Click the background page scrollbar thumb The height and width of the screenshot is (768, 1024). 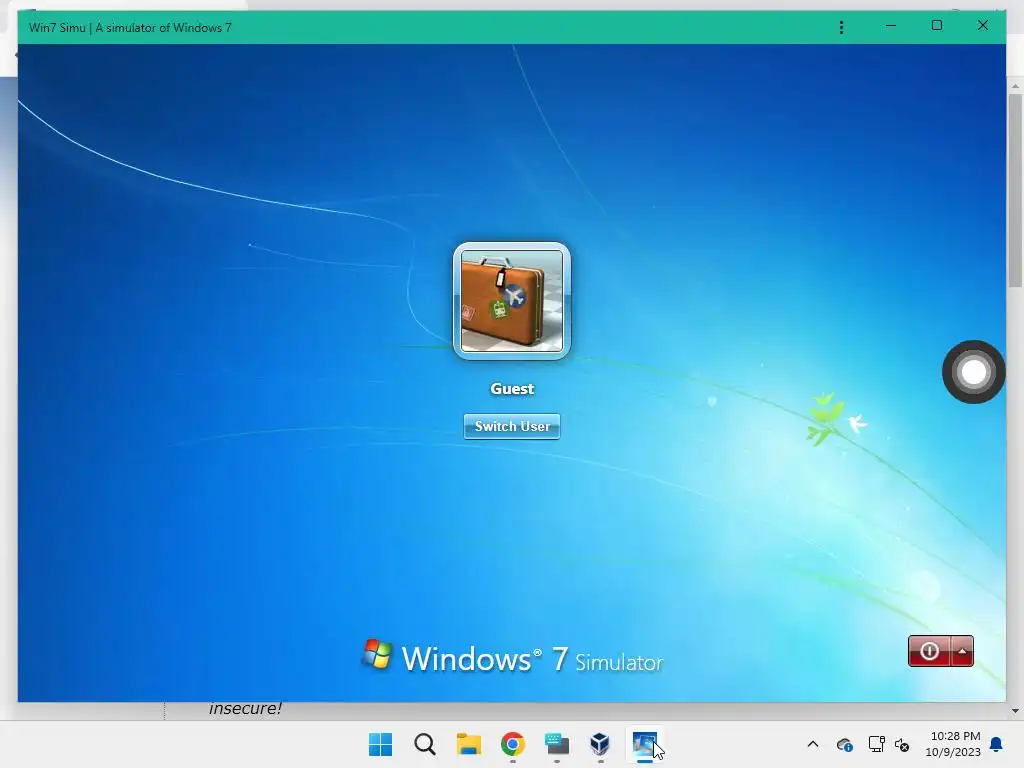[1015, 190]
